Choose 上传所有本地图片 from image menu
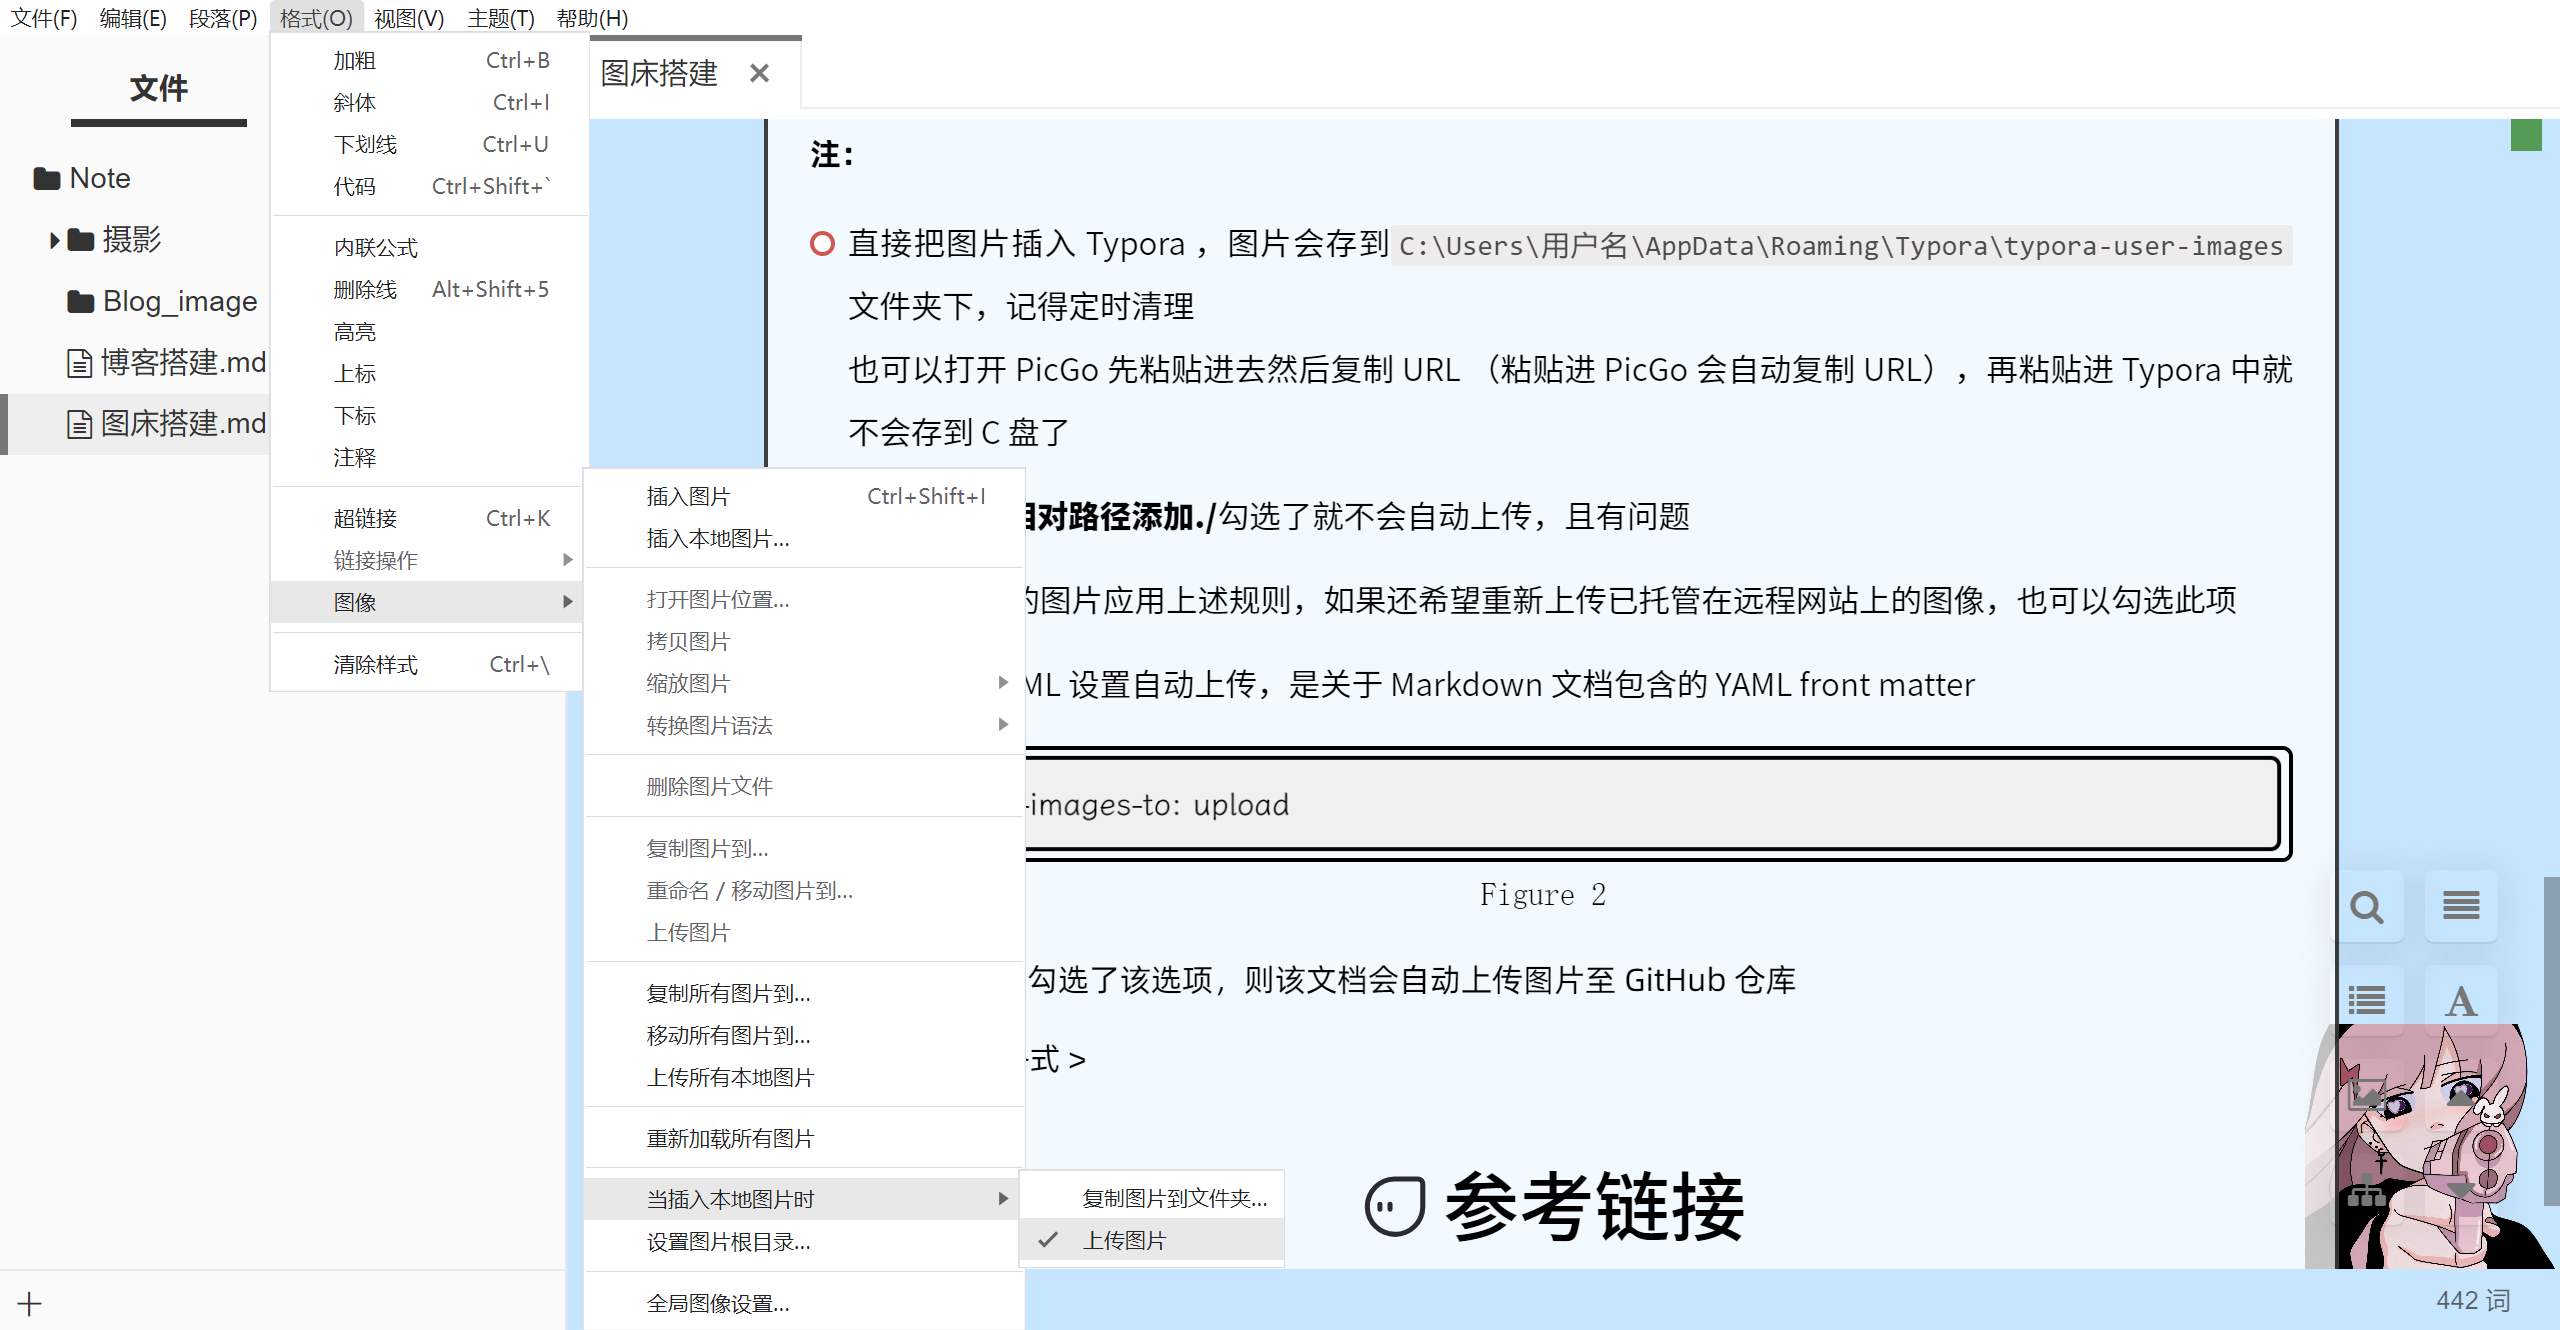 pos(730,1077)
